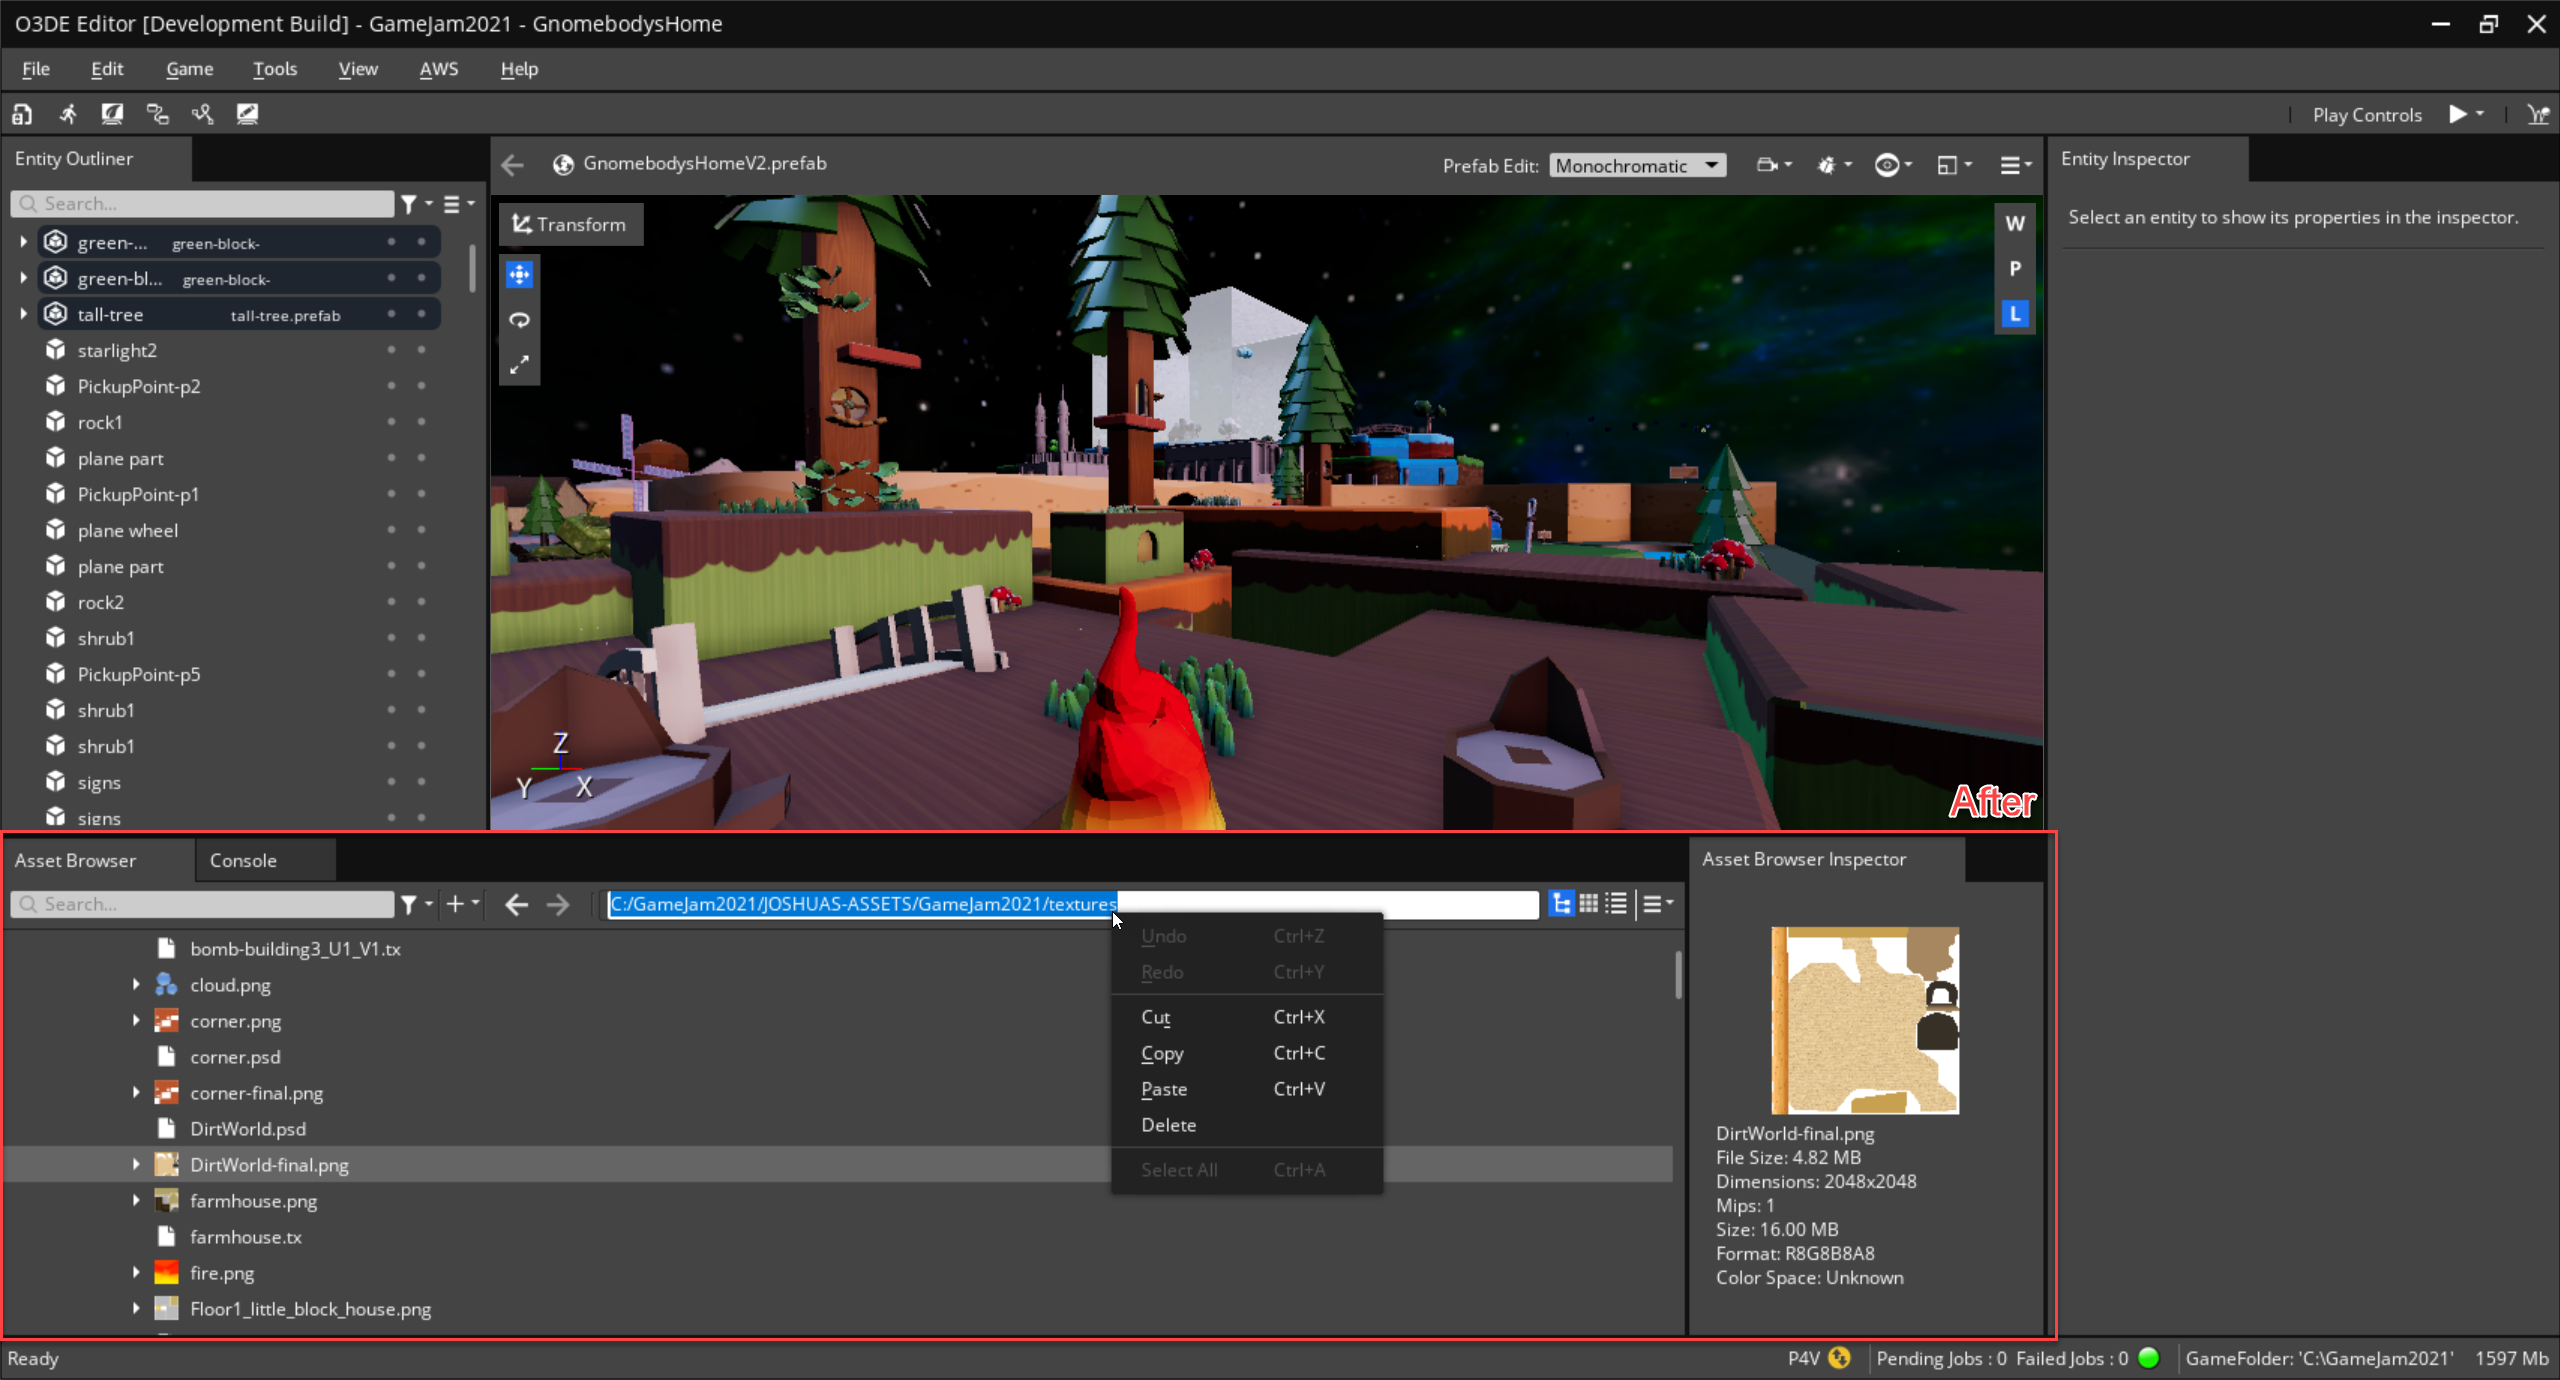Toggle Parent reference space button P
This screenshot has width=2560, height=1380.
(x=2014, y=268)
